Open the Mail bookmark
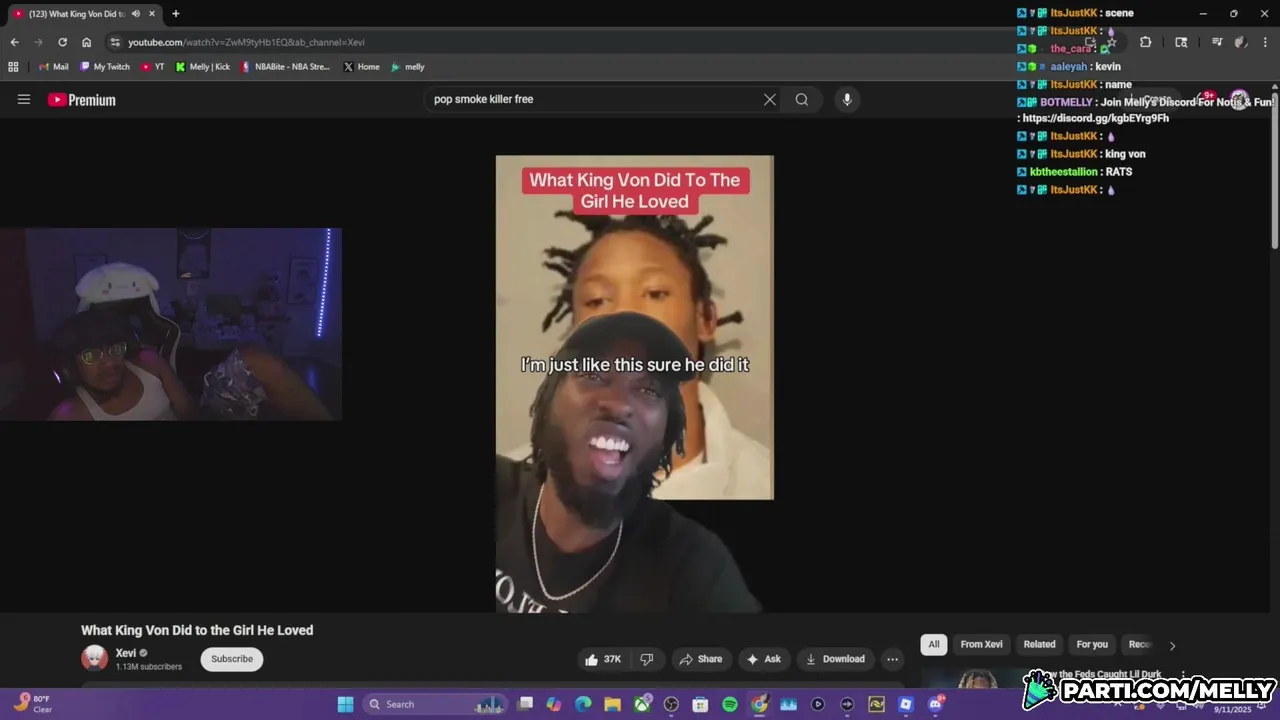 point(53,67)
